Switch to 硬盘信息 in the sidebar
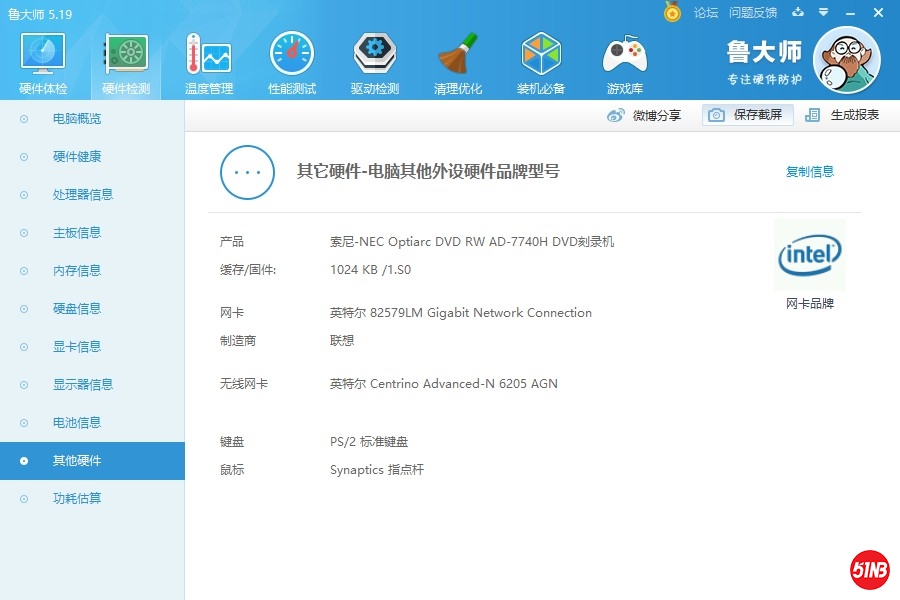Screen dimensions: 900x600 coord(77,309)
